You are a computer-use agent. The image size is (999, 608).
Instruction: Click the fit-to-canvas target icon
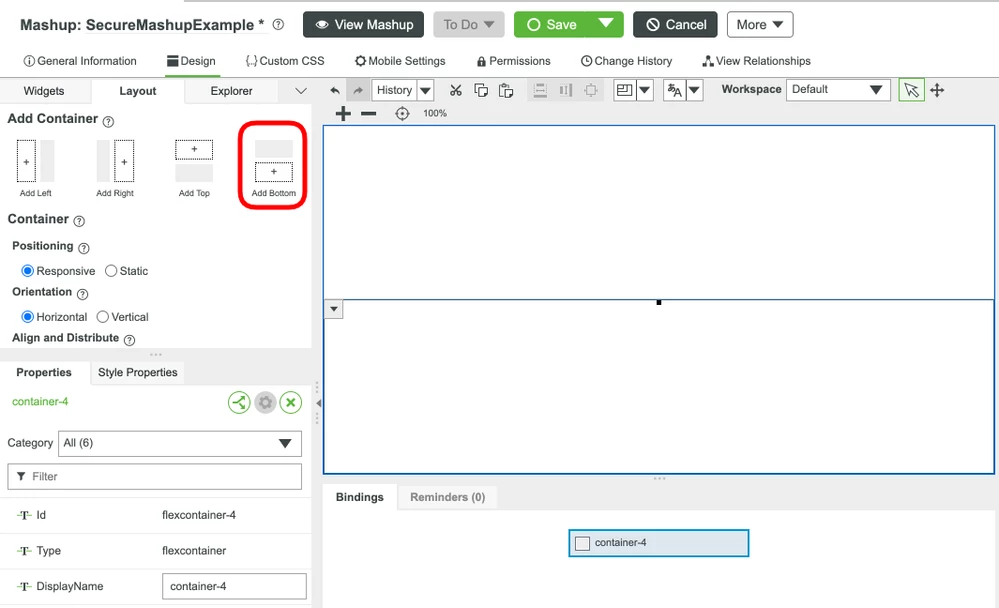(402, 113)
